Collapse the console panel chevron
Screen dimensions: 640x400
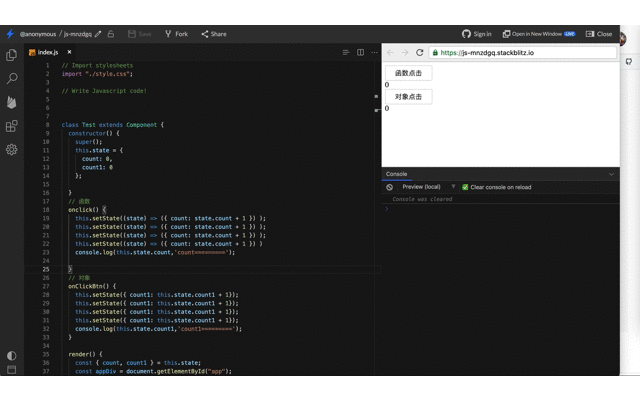[x=611, y=174]
